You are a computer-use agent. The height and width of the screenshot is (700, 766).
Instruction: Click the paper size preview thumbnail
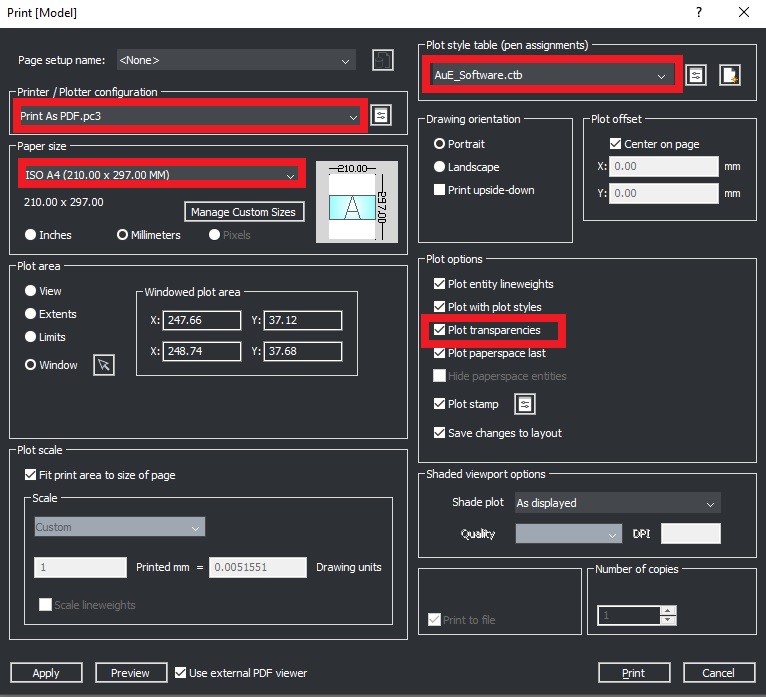pos(356,201)
